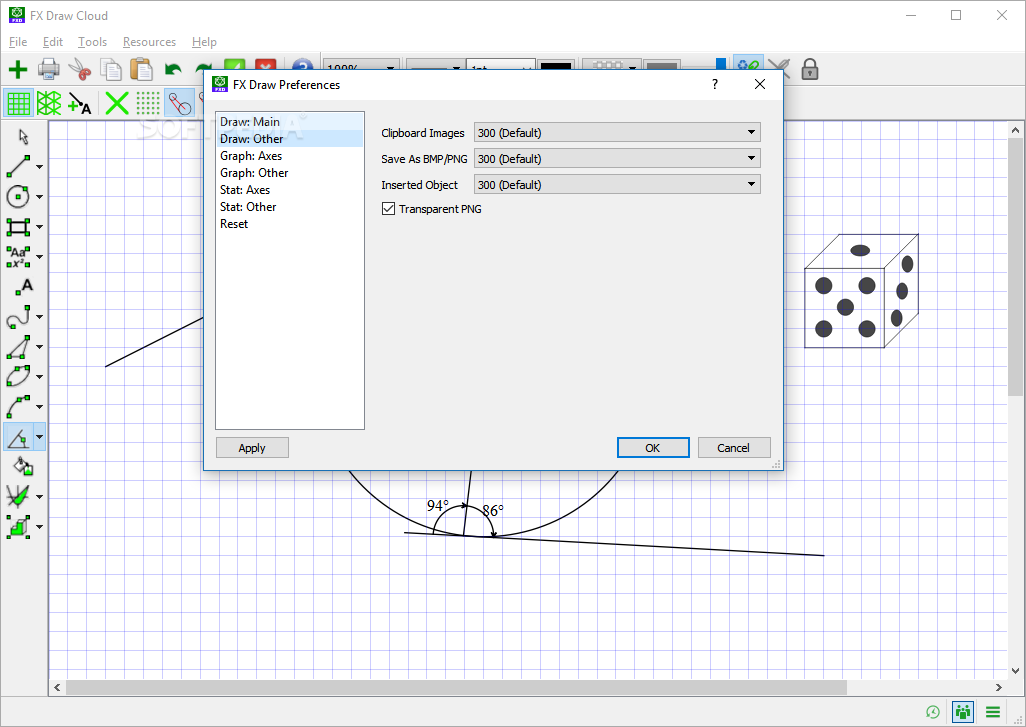Click the clipboard Paste icon
The width and height of the screenshot is (1026, 727).
pos(141,69)
